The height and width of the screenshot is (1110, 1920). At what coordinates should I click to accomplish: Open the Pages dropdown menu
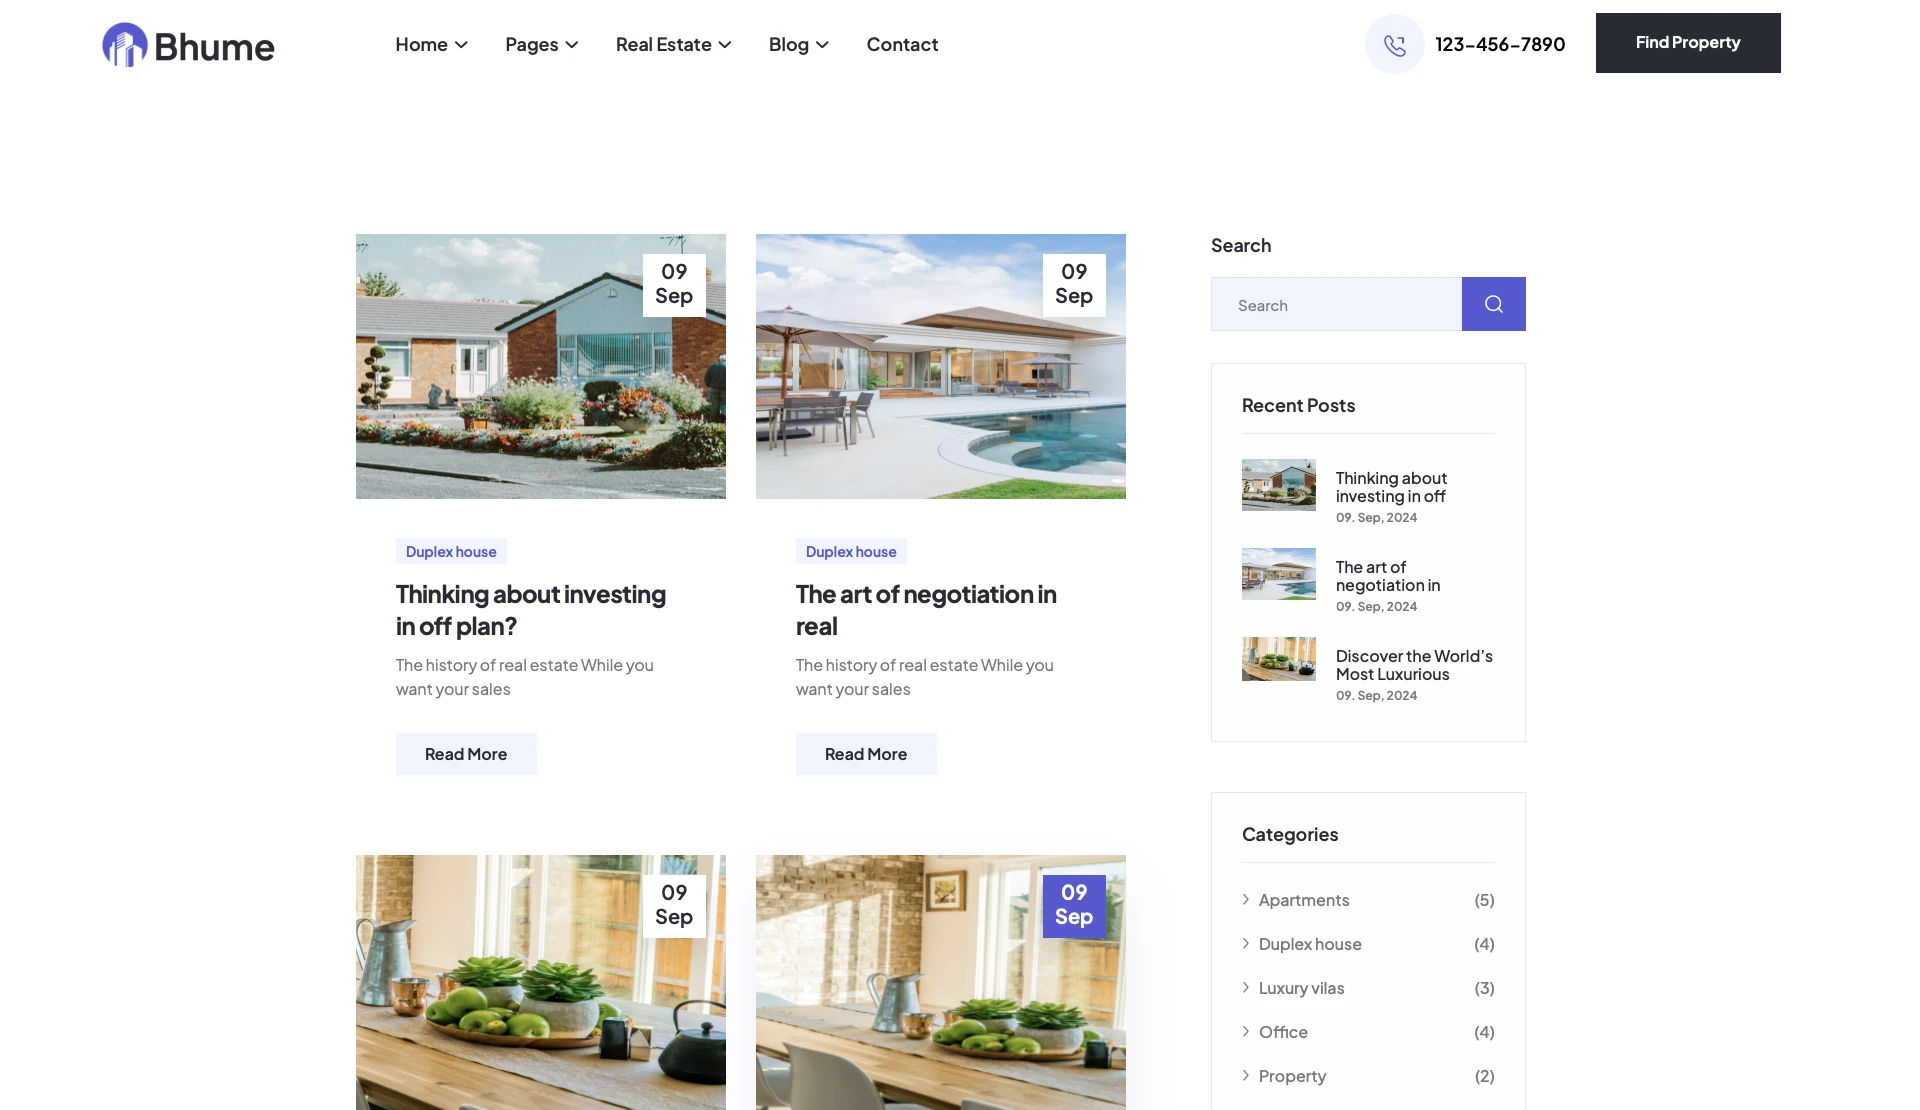[541, 44]
